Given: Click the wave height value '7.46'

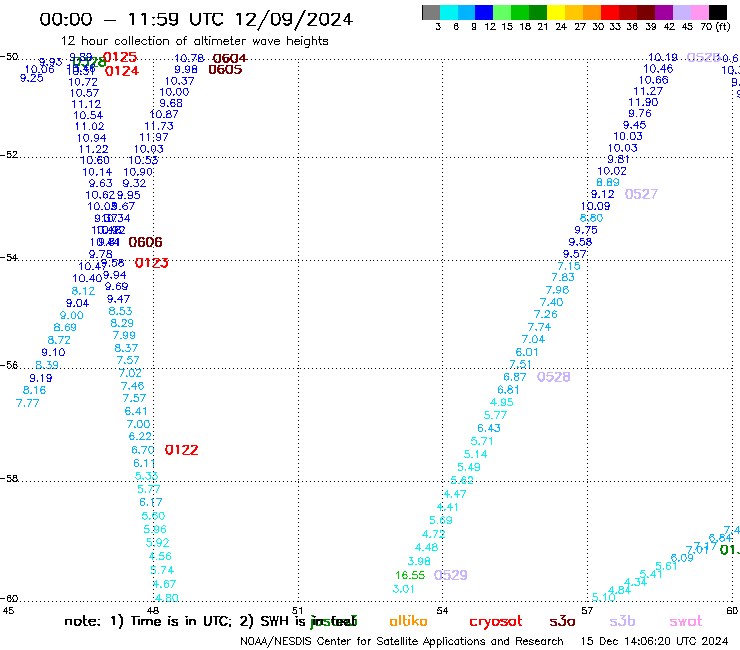Looking at the screenshot, I should 133,386.
